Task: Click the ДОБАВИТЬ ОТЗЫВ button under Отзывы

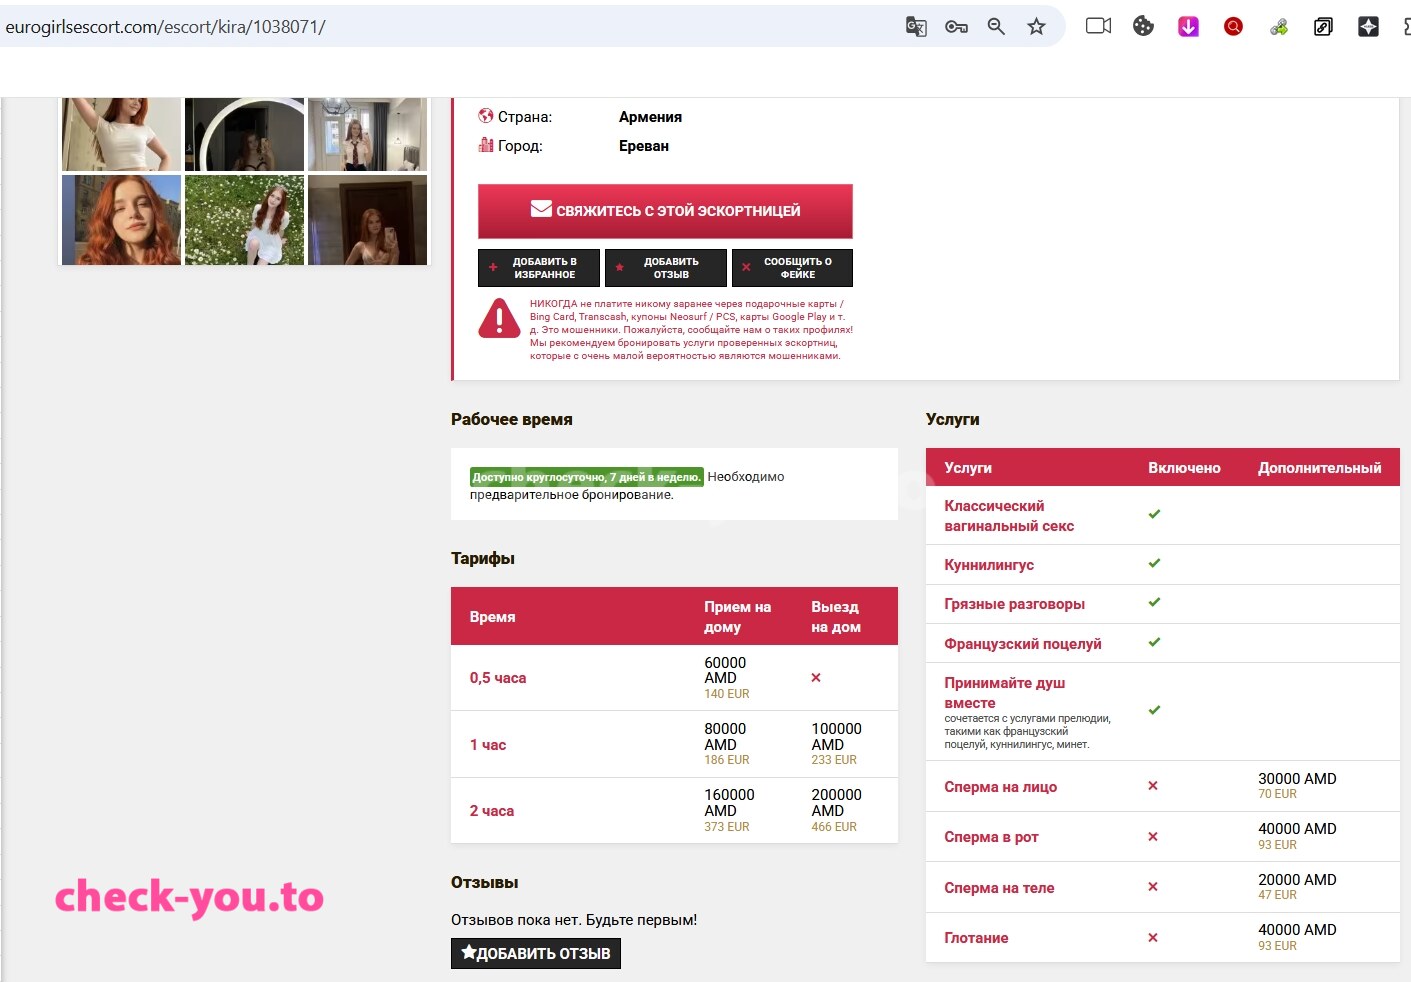Action: (x=536, y=953)
